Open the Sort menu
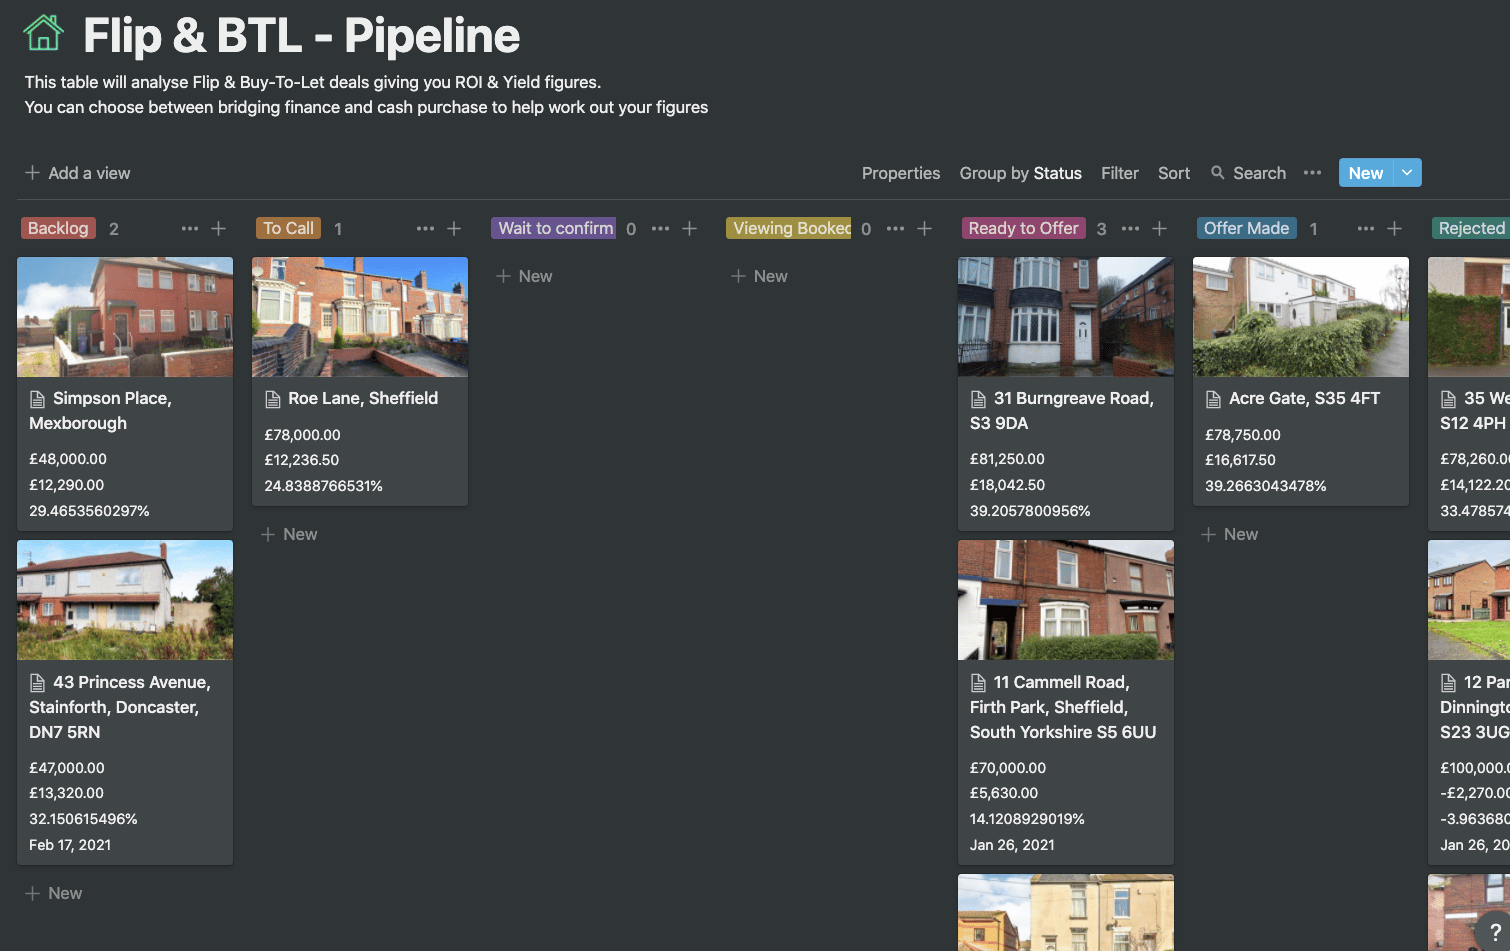Image resolution: width=1510 pixels, height=951 pixels. click(x=1174, y=173)
